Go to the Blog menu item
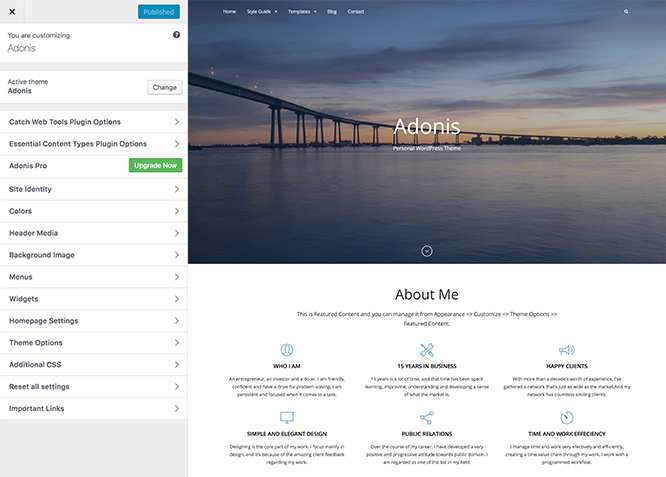 (x=332, y=12)
